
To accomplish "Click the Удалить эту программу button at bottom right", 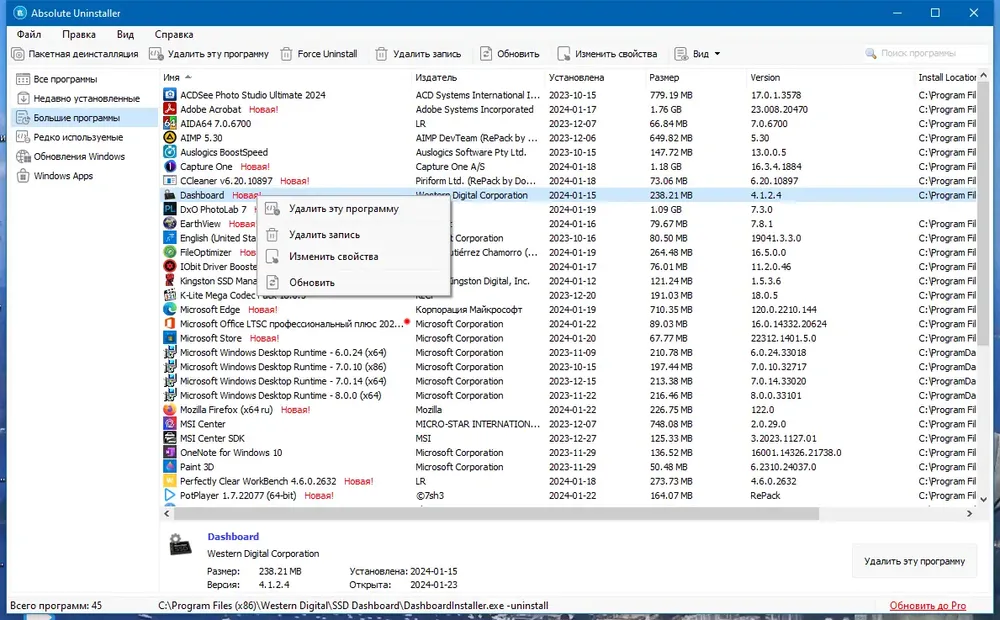I will pos(914,561).
